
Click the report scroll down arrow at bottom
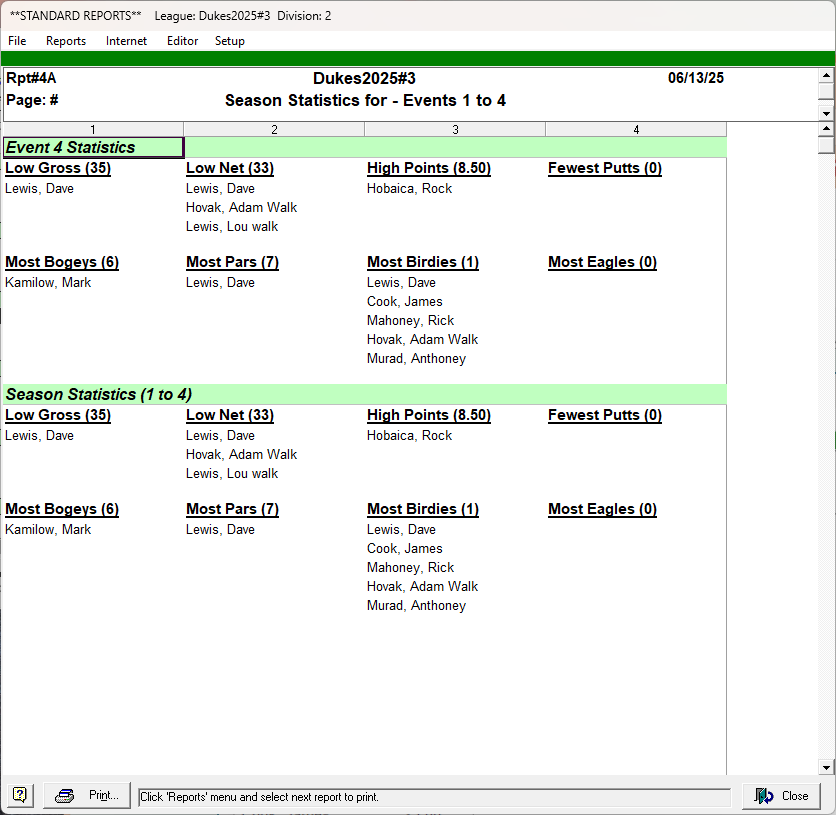pyautogui.click(x=826, y=767)
